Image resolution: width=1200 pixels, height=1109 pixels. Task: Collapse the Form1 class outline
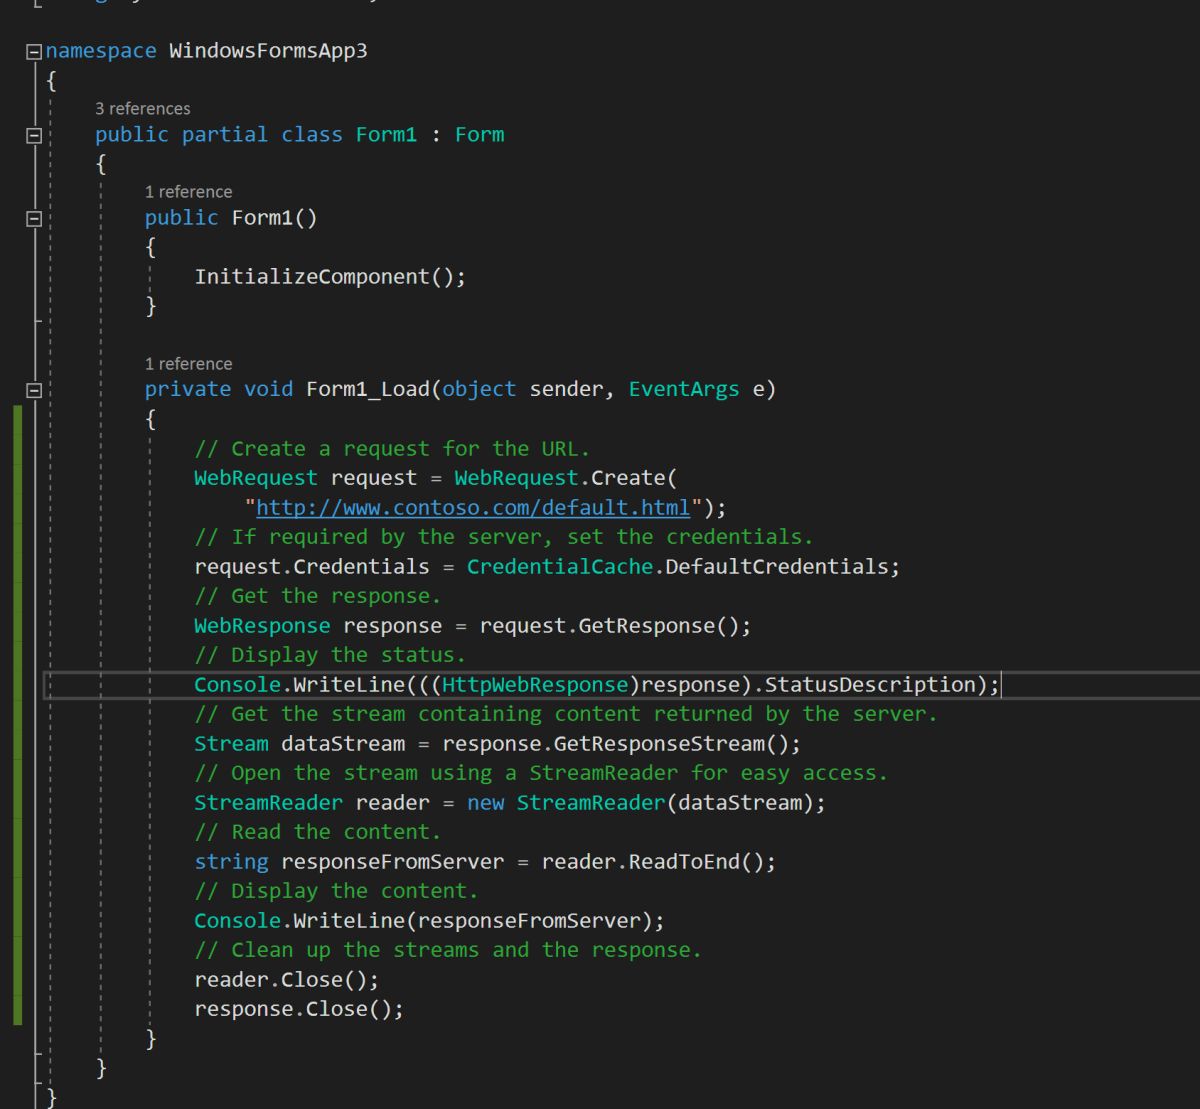click(x=35, y=135)
